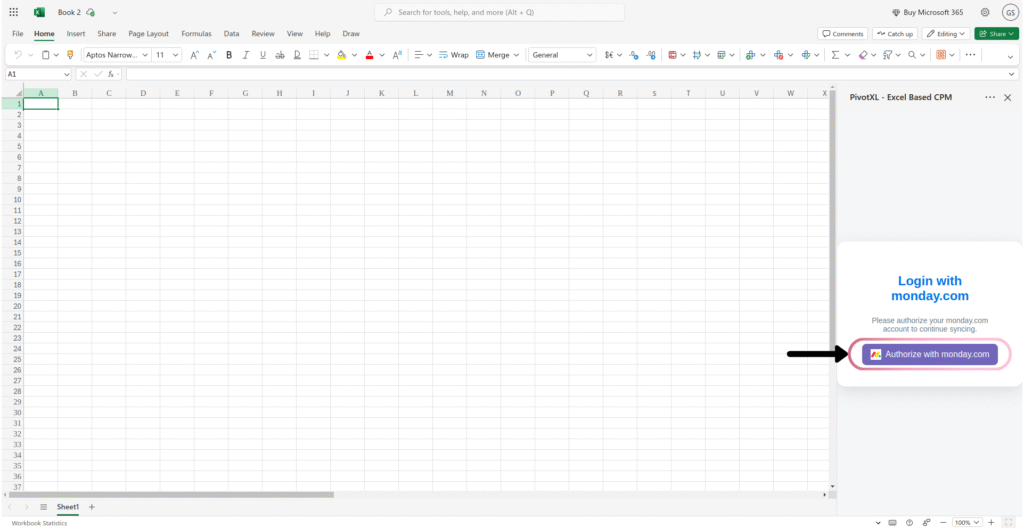The height and width of the screenshot is (528, 1024).
Task: Click the Insert cells icon
Action: (750, 55)
